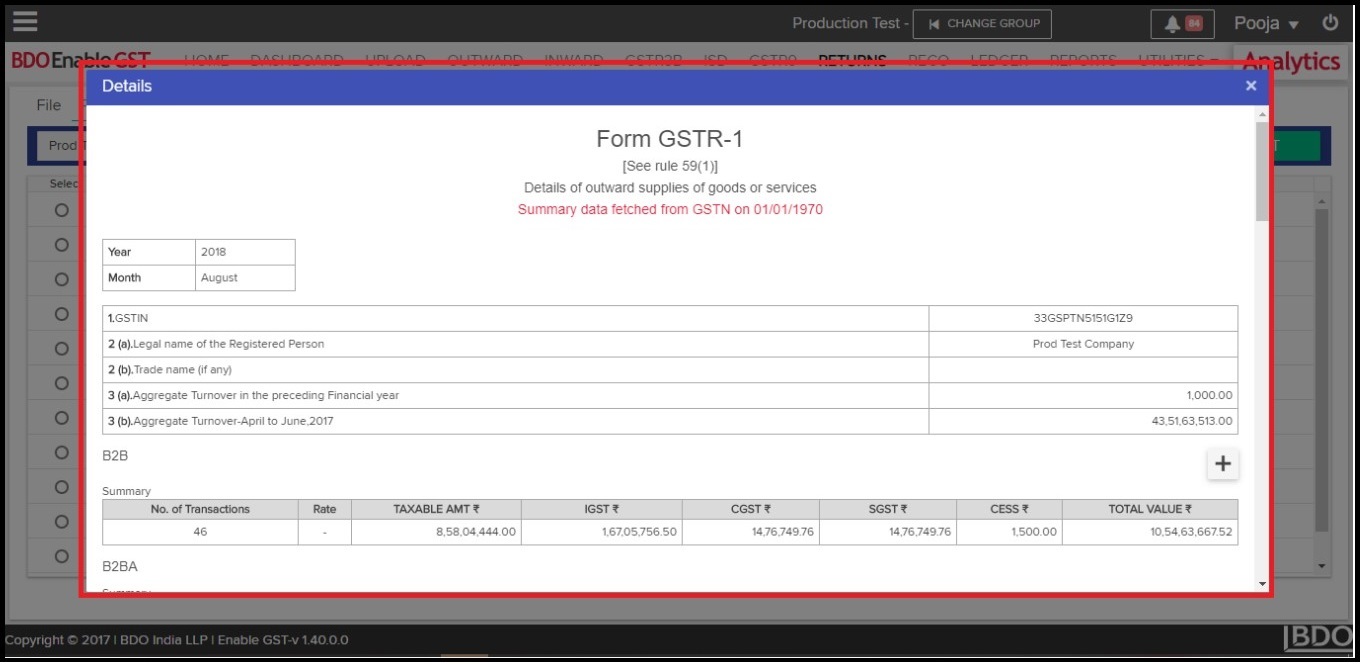This screenshot has width=1360, height=664.
Task: Close the Details dialog with X
Action: click(x=1251, y=86)
